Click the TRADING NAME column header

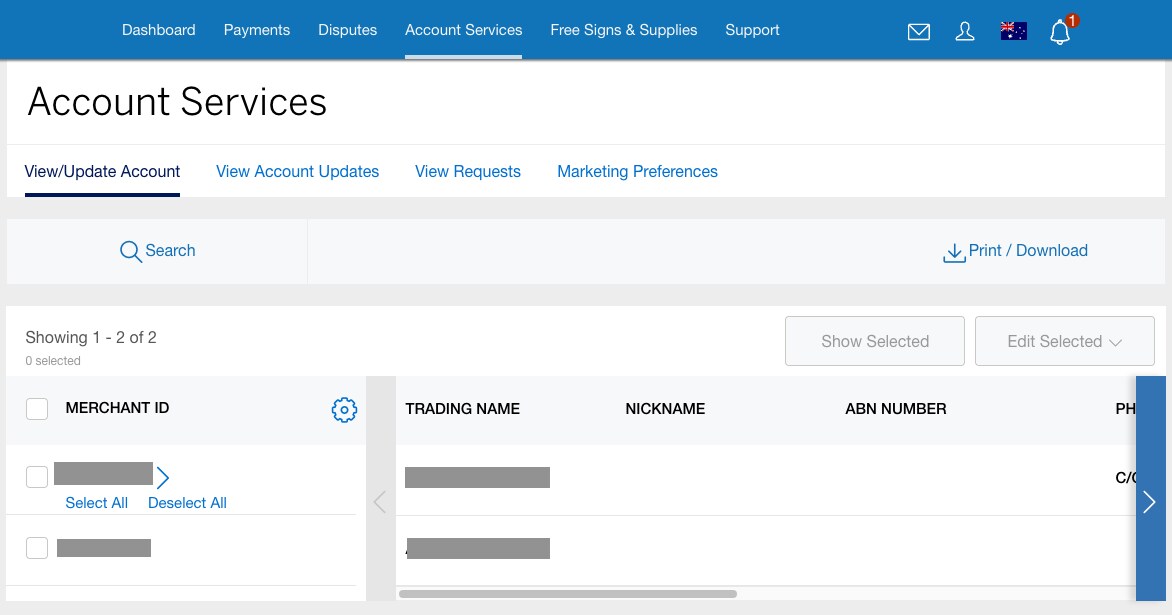pos(463,409)
